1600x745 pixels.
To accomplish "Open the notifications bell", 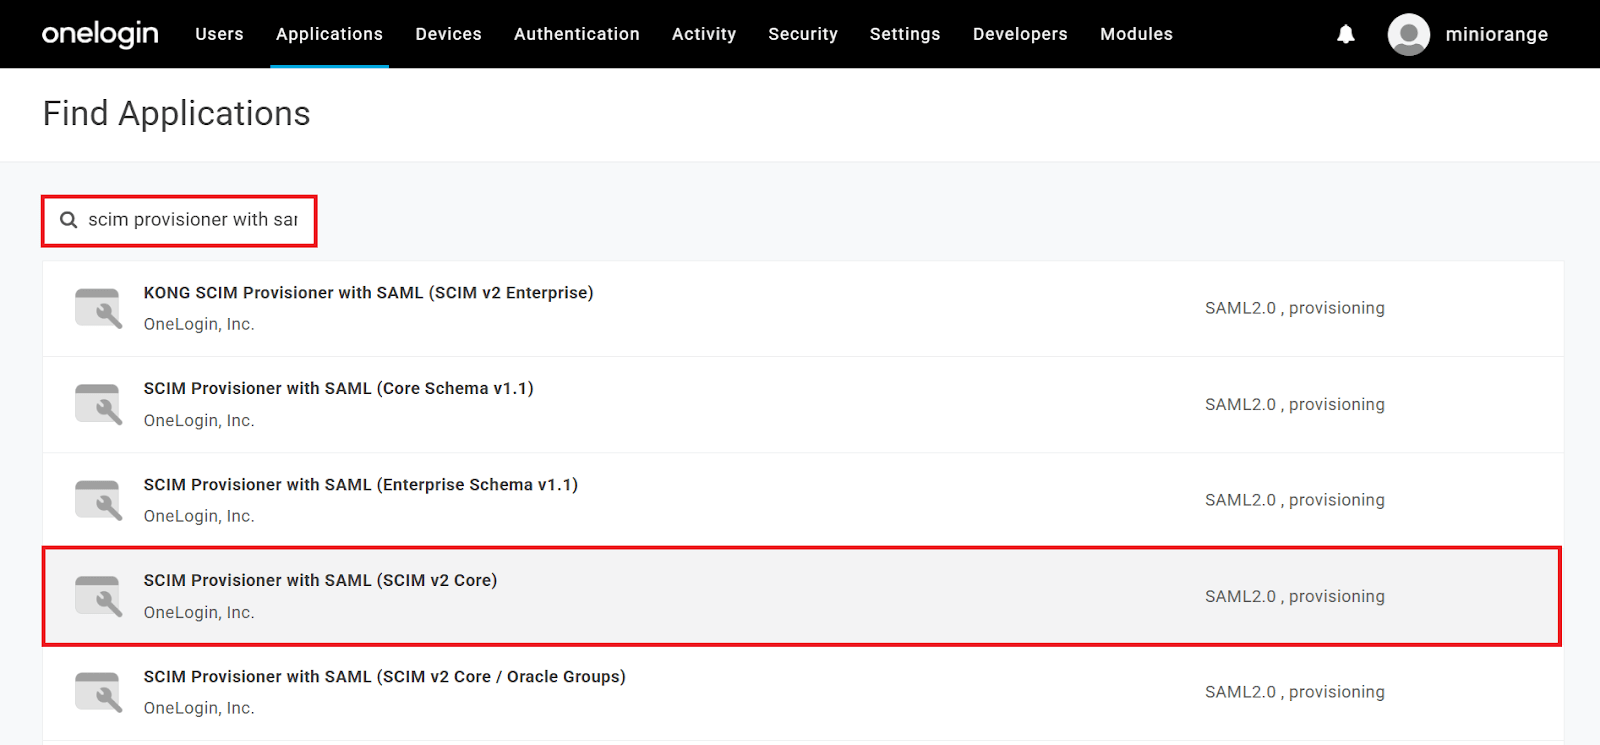I will point(1346,34).
